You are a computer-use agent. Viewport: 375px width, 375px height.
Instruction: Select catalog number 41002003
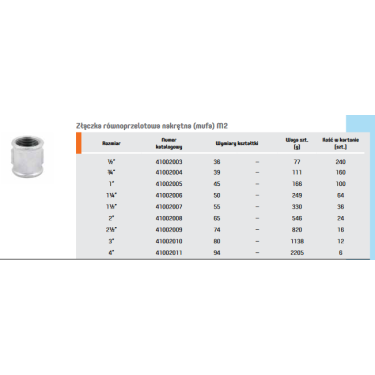[169, 162]
